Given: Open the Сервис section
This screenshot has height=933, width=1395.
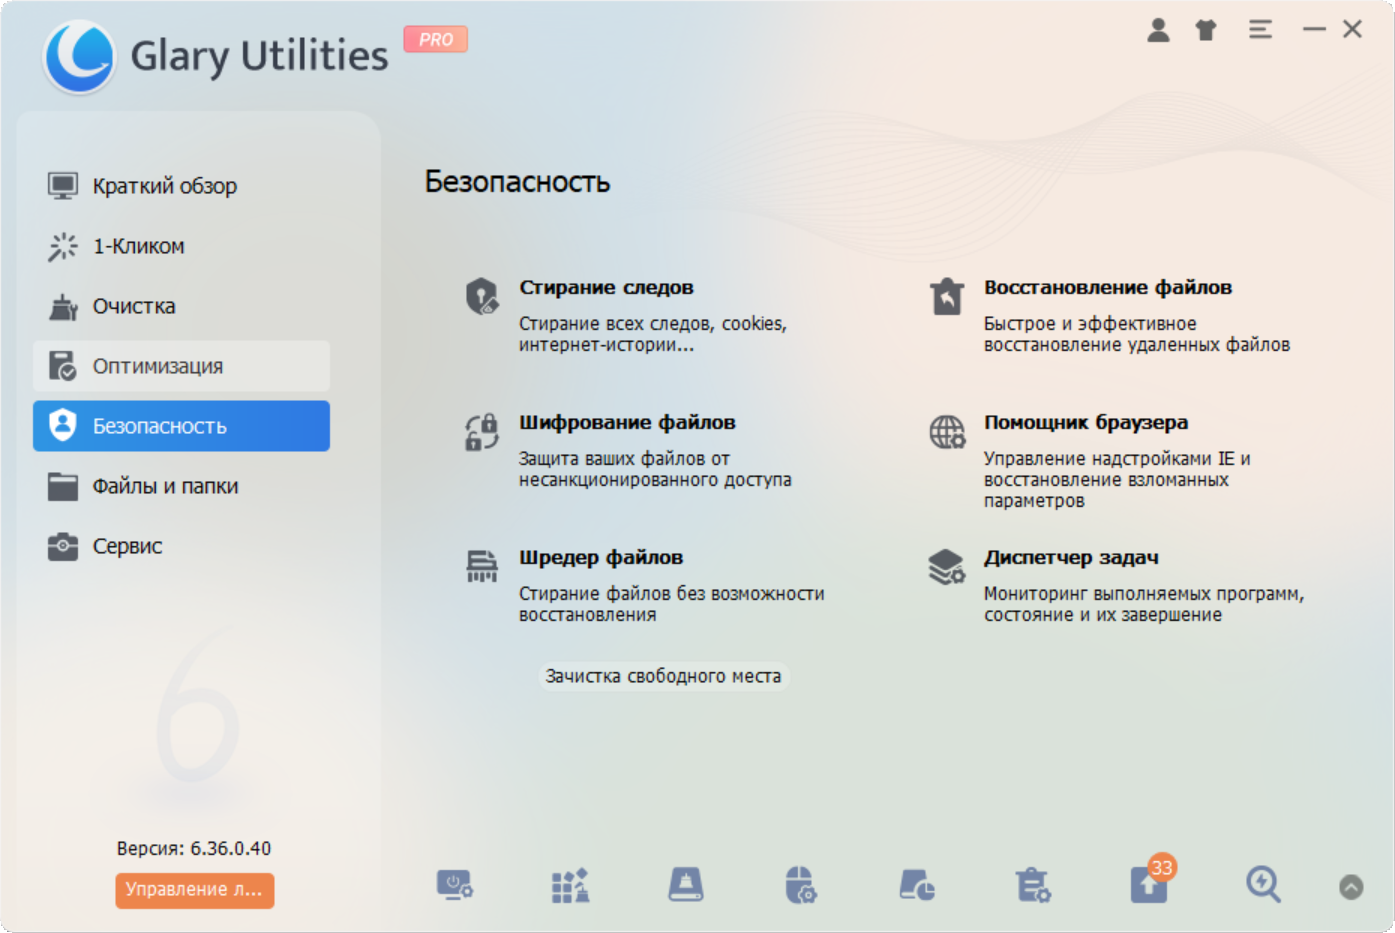Looking at the screenshot, I should pyautogui.click(x=181, y=546).
